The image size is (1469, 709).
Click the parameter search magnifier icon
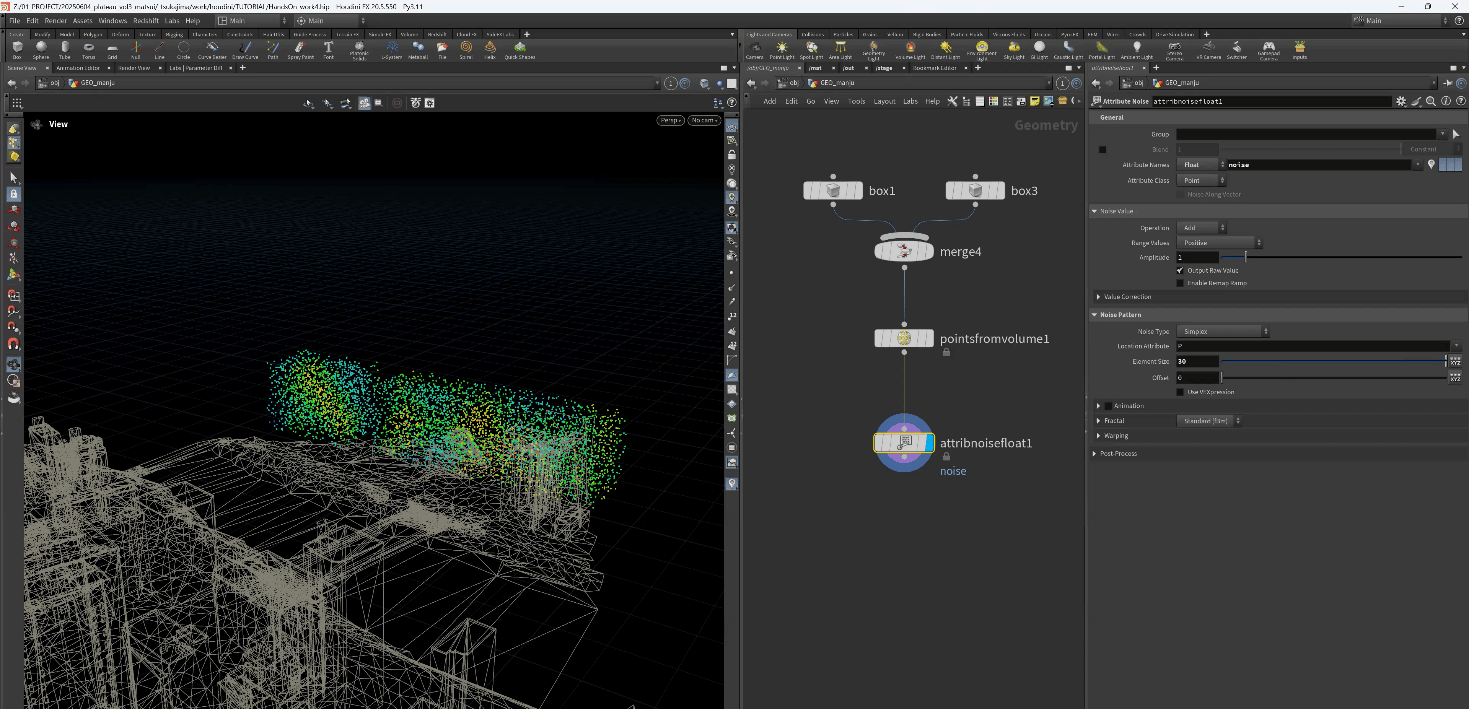click(1431, 101)
